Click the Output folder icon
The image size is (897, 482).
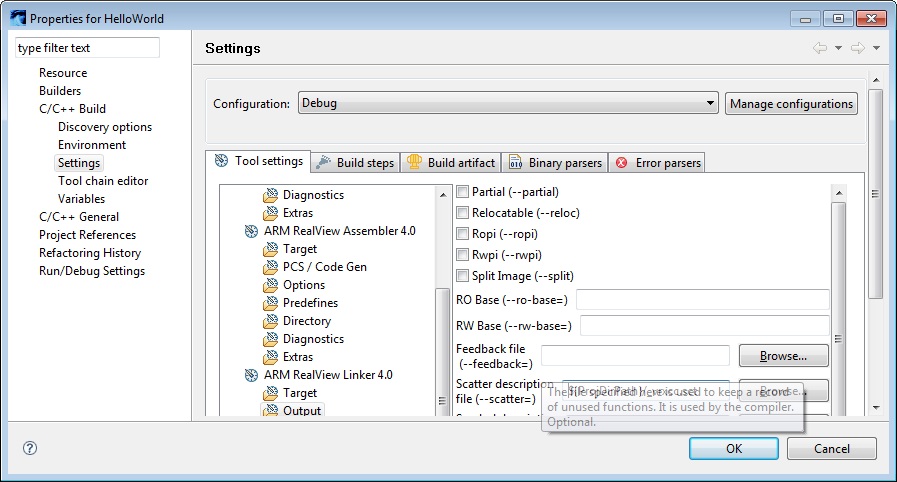coord(270,410)
